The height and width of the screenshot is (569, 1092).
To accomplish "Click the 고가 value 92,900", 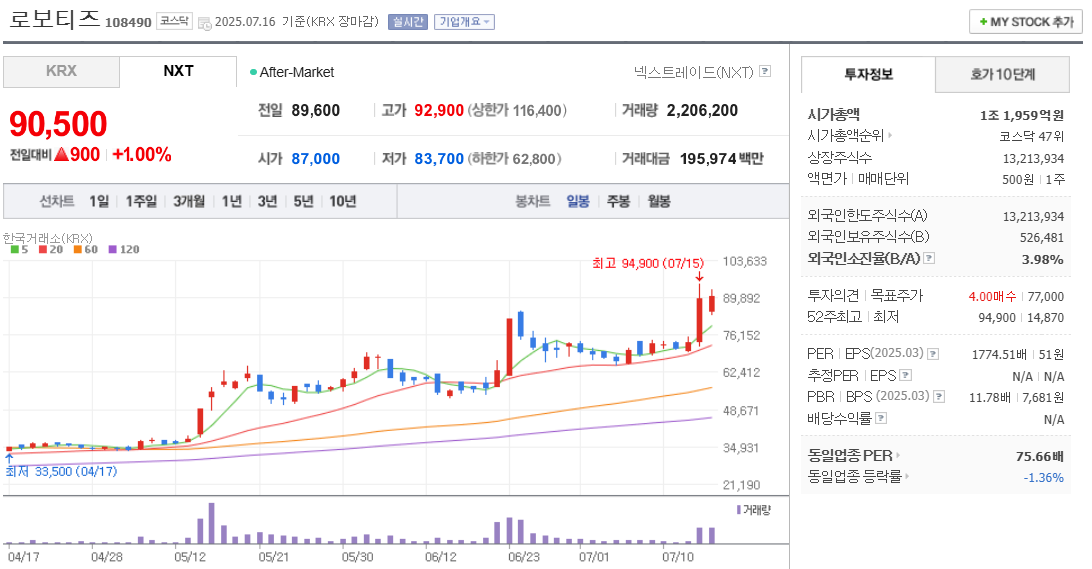I will pos(439,111).
